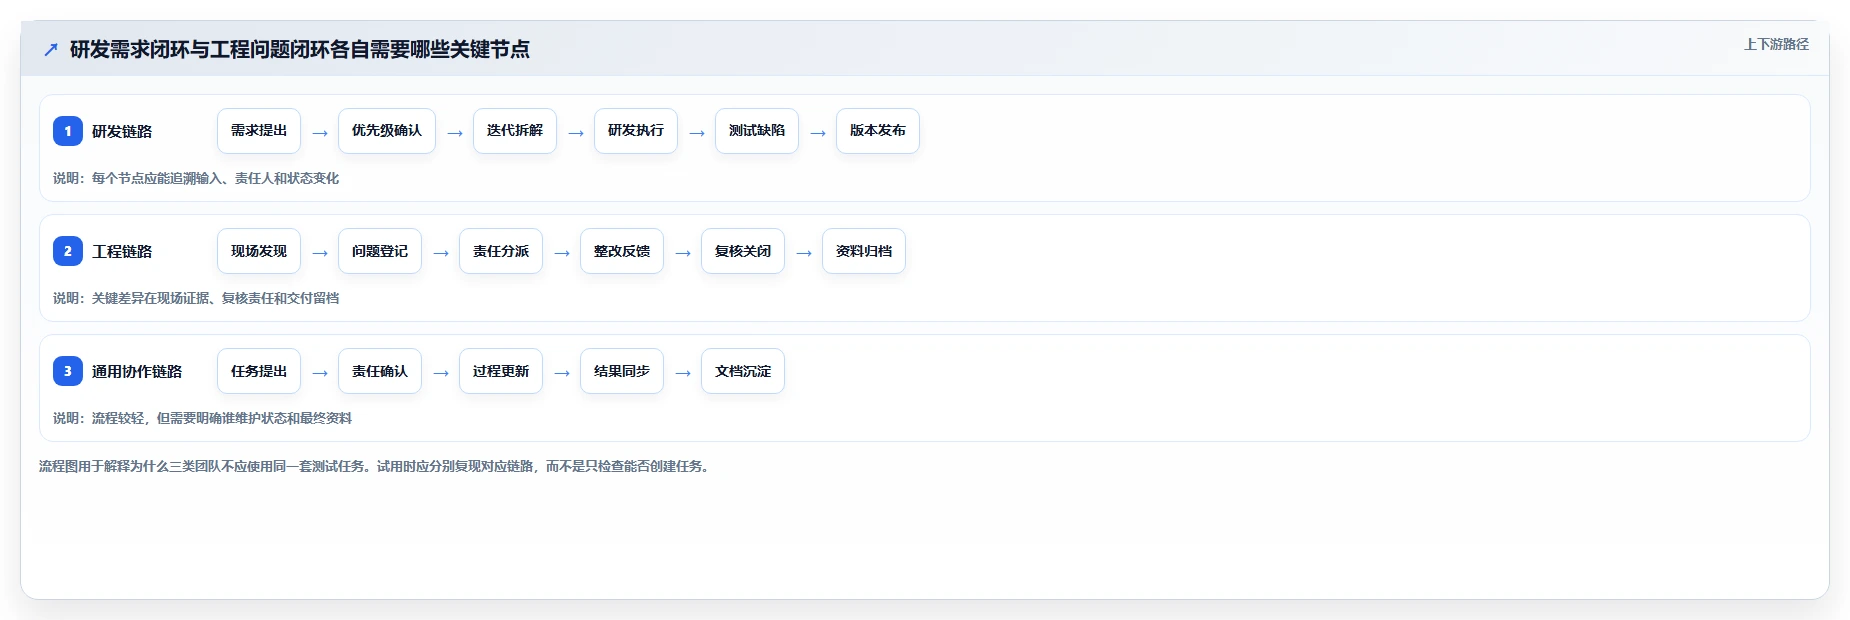The width and height of the screenshot is (1850, 620).
Task: Click the 通用协作链路 row label
Action: point(137,371)
